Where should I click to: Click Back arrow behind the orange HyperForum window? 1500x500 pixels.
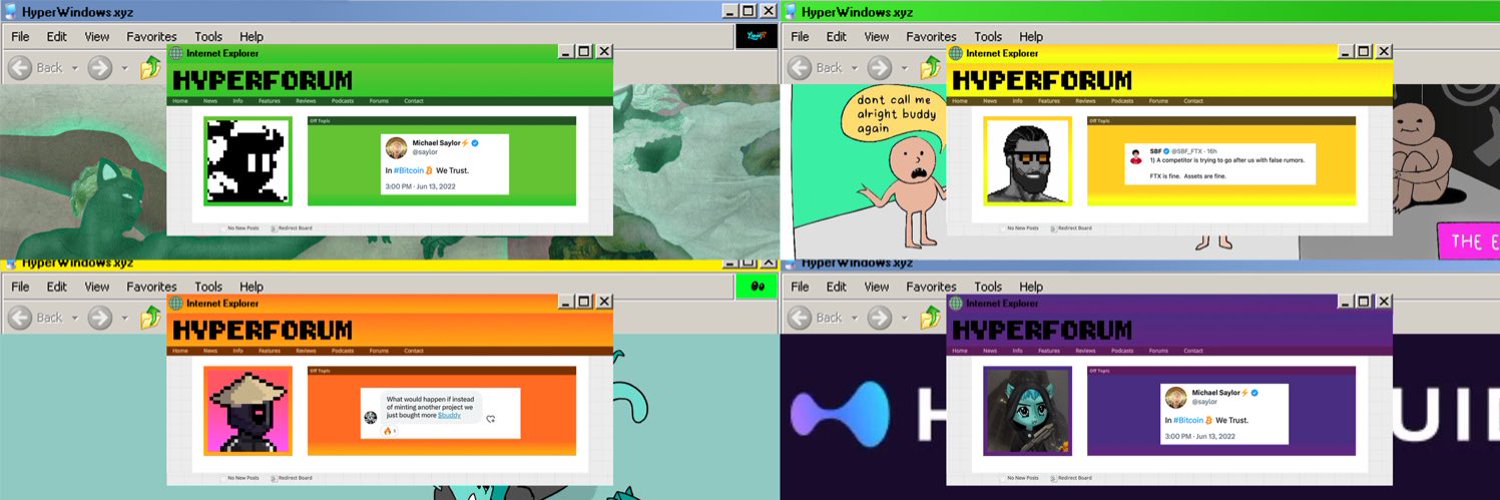coord(19,318)
